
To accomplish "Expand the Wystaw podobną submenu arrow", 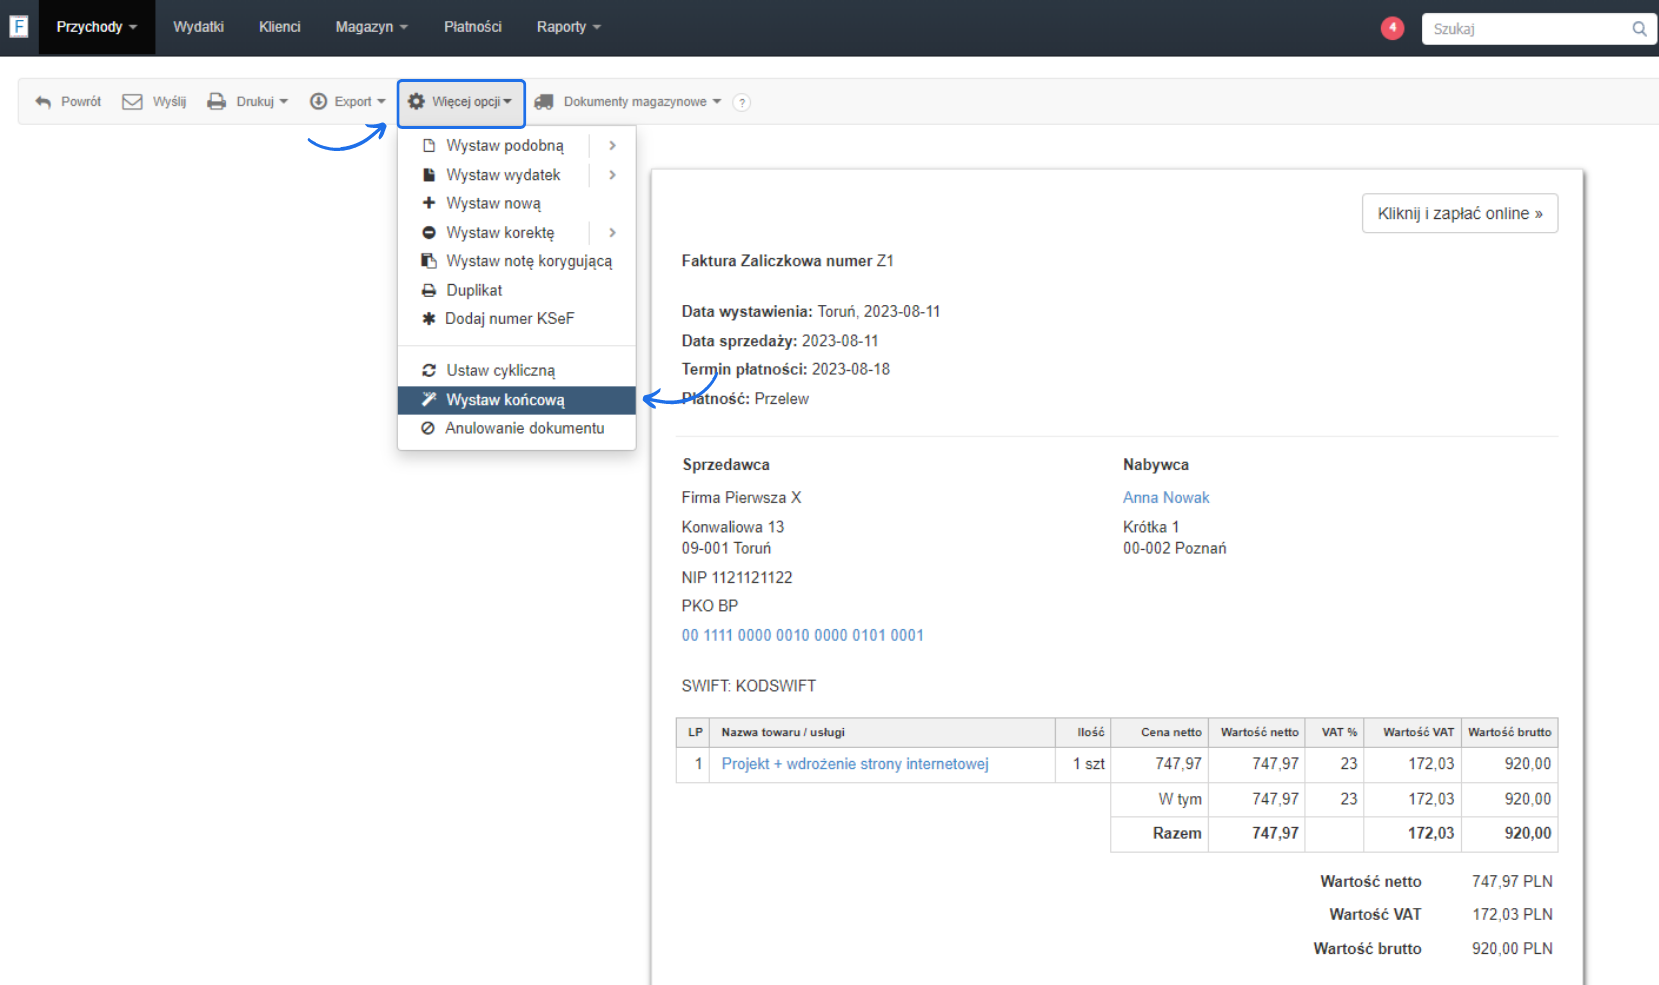I will [612, 146].
